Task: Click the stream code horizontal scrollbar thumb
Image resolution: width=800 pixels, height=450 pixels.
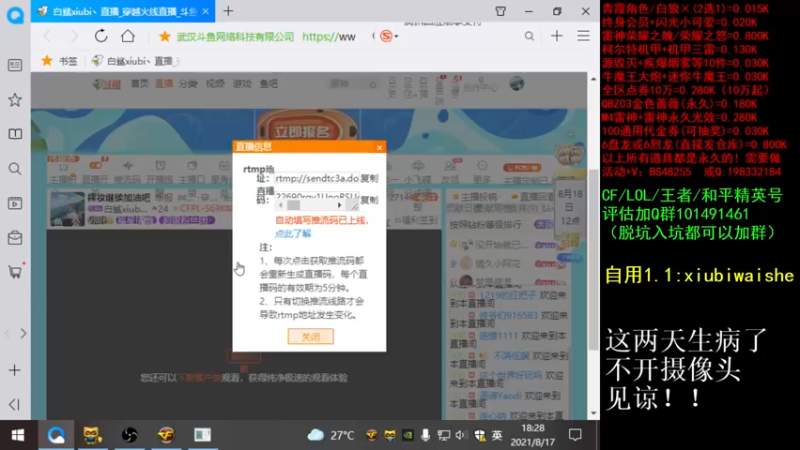Action: coord(293,205)
